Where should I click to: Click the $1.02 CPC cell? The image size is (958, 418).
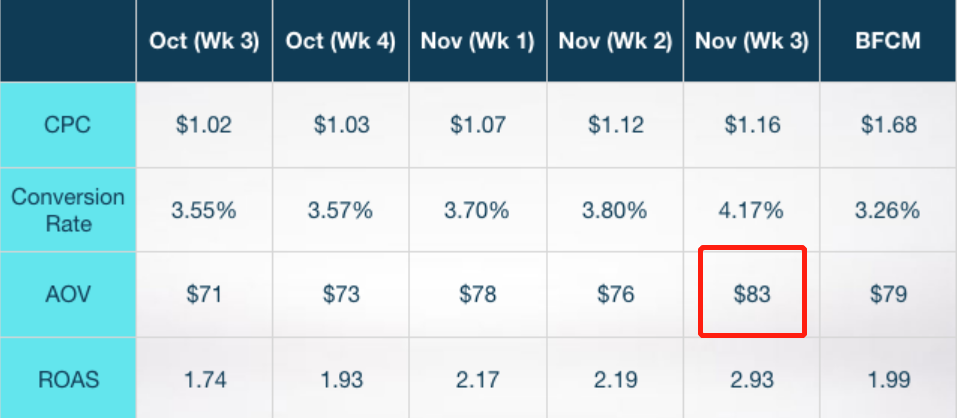tap(204, 126)
